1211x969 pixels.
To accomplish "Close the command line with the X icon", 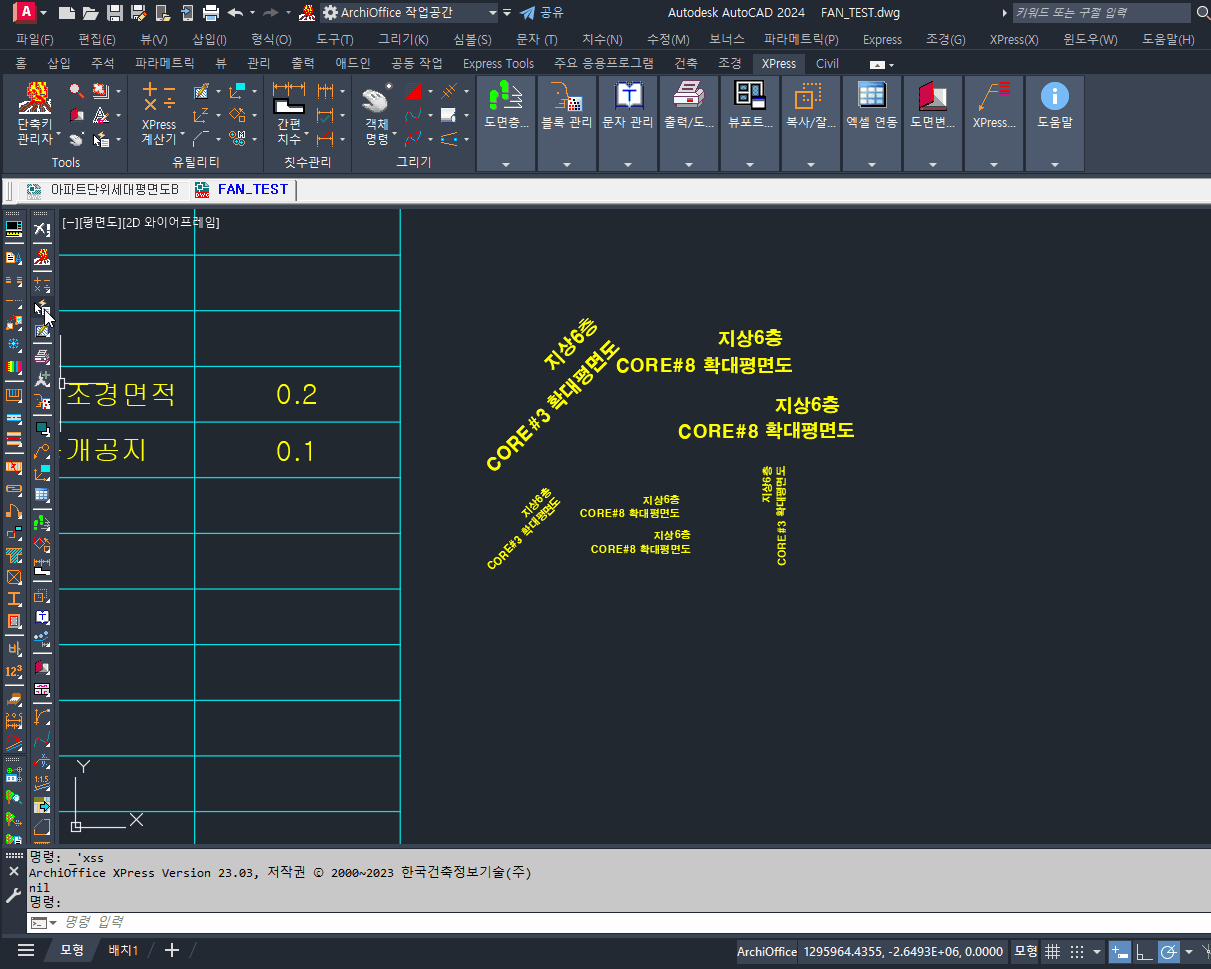I will pos(14,871).
